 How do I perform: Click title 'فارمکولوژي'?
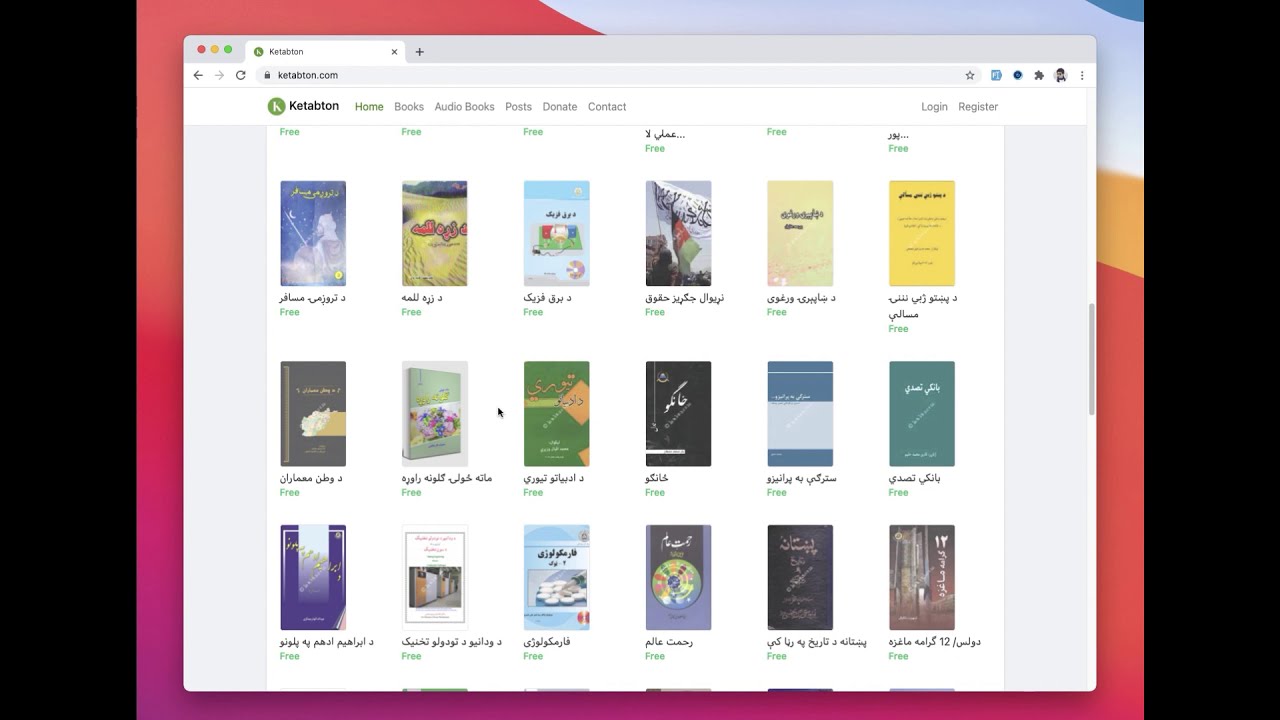pyautogui.click(x=547, y=642)
